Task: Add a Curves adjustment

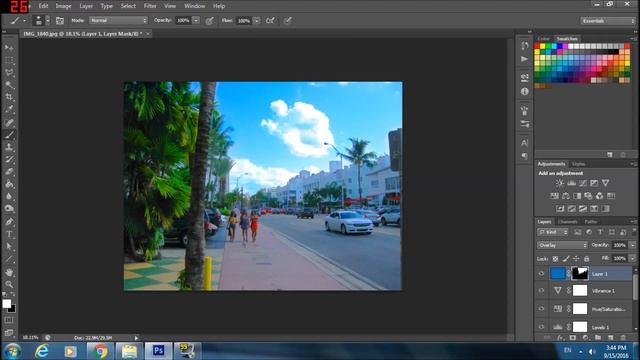Action: tap(583, 183)
